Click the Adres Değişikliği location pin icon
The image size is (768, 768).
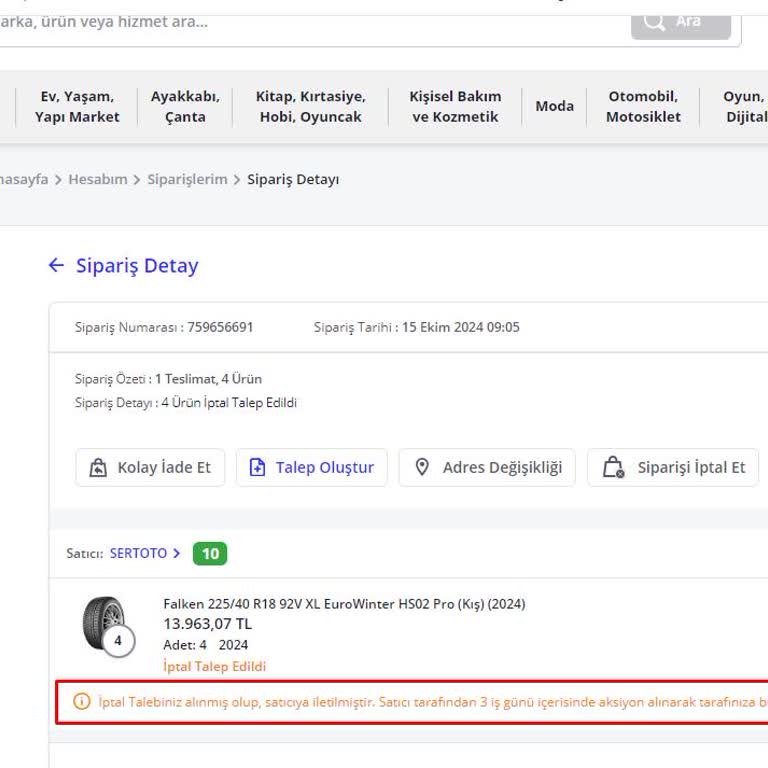[422, 467]
